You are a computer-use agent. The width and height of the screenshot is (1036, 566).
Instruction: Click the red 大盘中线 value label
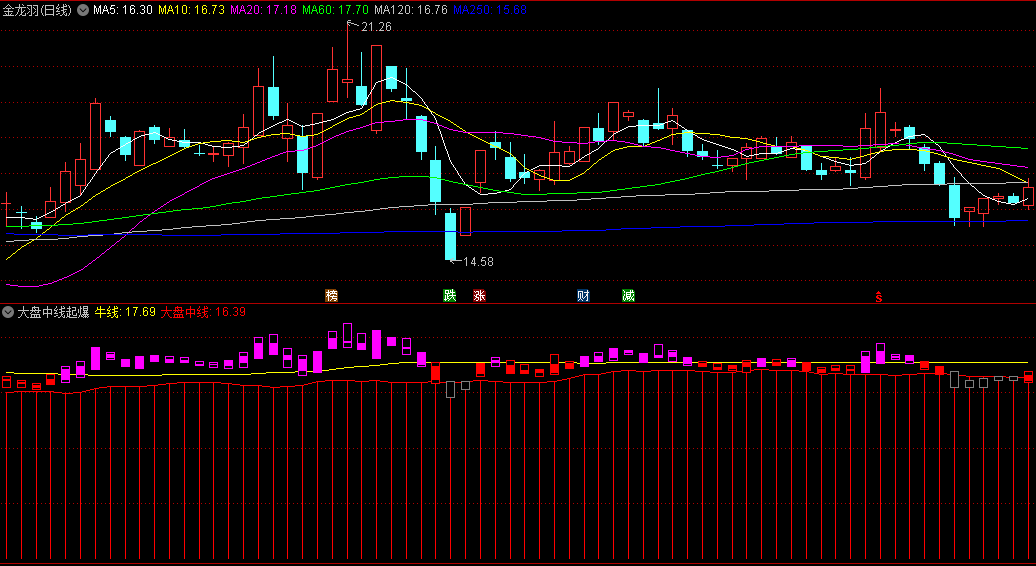pyautogui.click(x=203, y=312)
